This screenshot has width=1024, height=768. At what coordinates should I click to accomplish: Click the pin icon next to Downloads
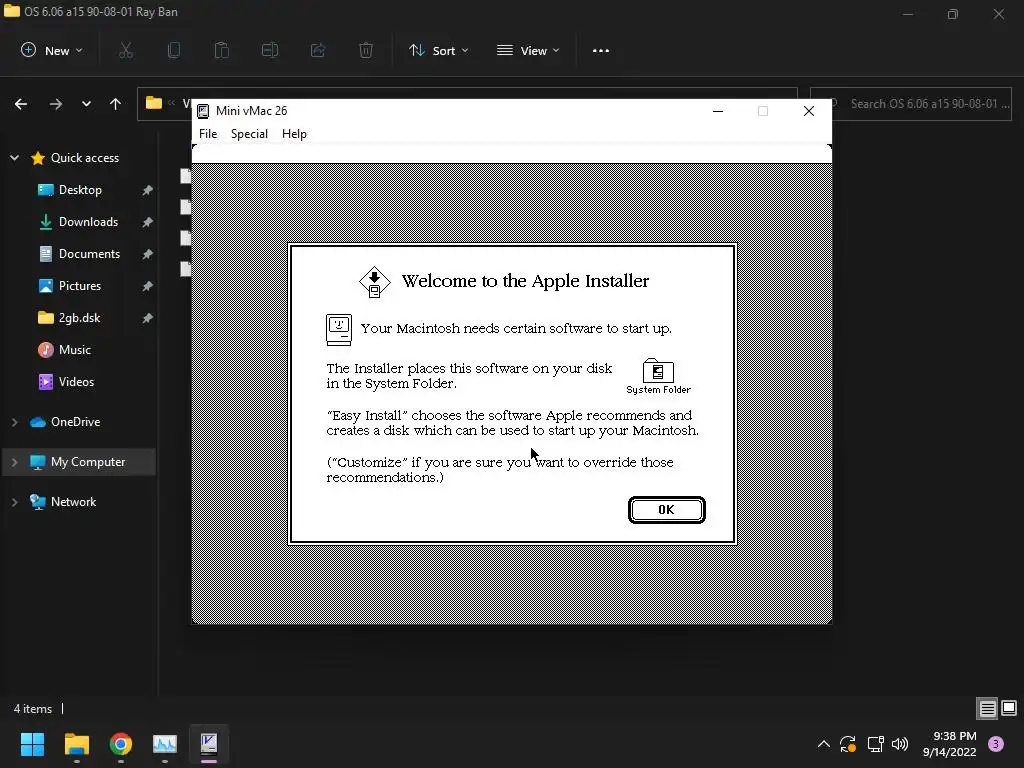coord(148,222)
